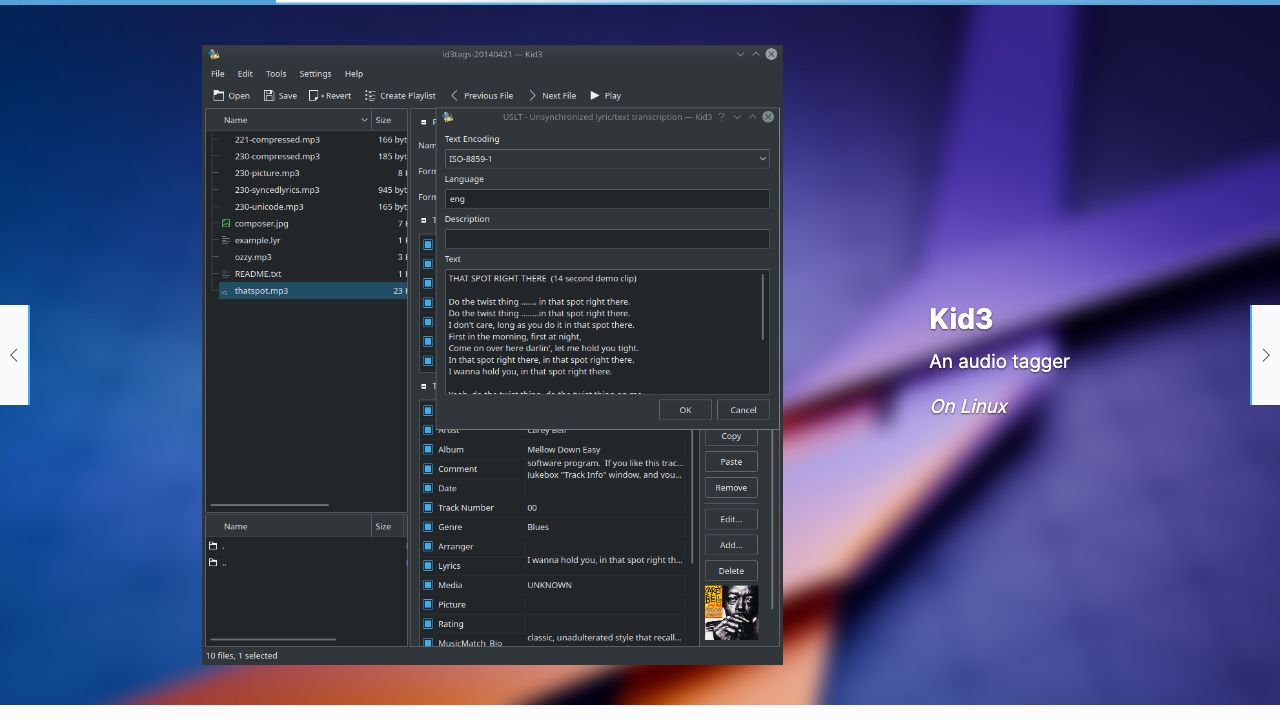Click the Create Playlist list icon

click(370, 96)
